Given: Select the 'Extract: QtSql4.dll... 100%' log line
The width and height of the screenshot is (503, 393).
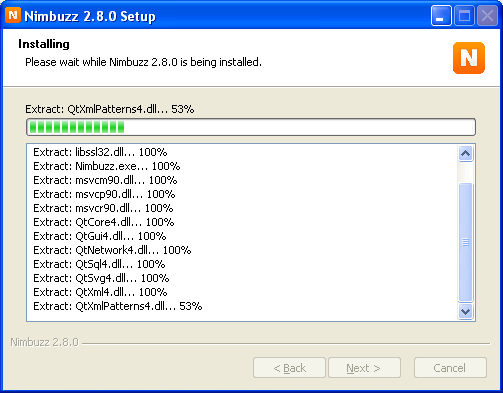Looking at the screenshot, I should (x=99, y=264).
